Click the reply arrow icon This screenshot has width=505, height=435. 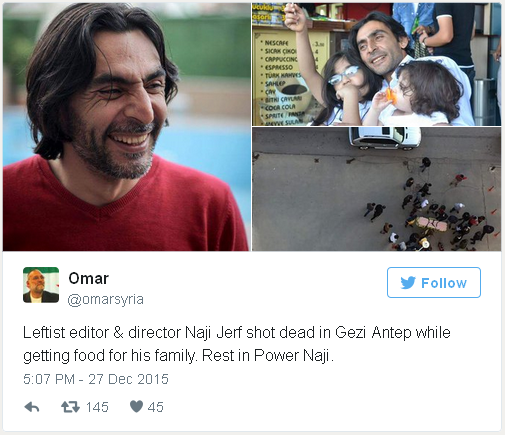[32, 407]
